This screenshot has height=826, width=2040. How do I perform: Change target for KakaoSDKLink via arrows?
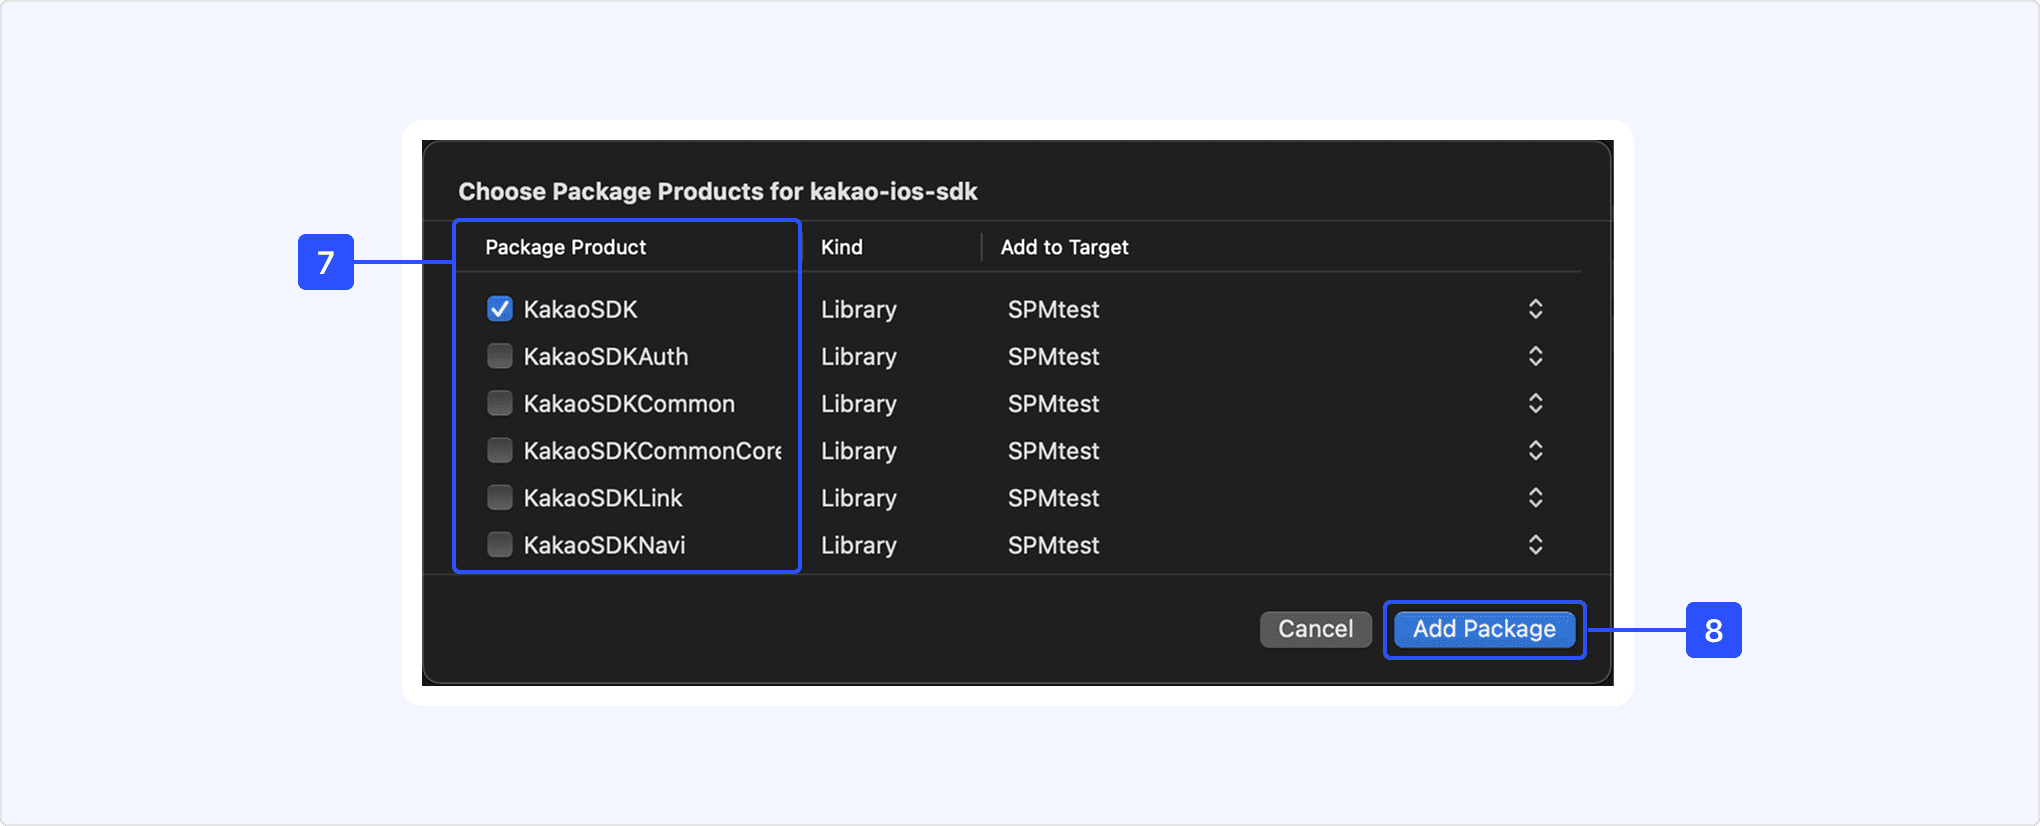click(x=1535, y=497)
